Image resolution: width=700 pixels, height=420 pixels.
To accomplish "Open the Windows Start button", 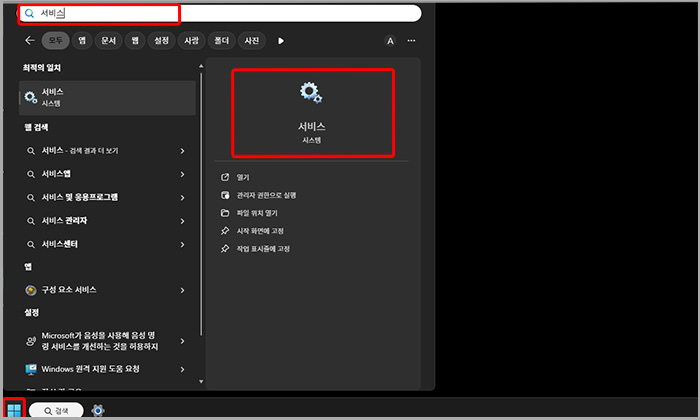I will pyautogui.click(x=14, y=410).
